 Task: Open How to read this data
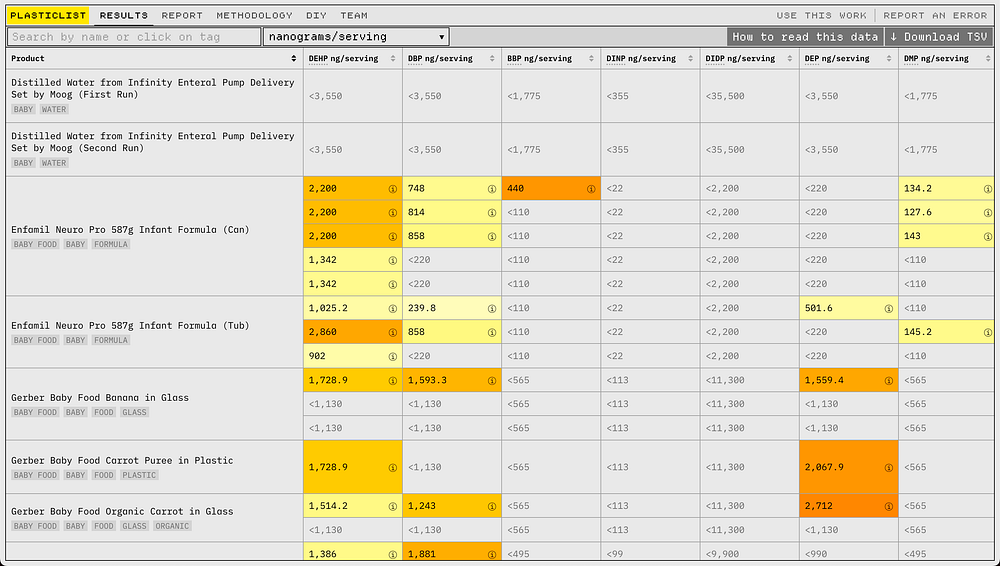point(805,36)
